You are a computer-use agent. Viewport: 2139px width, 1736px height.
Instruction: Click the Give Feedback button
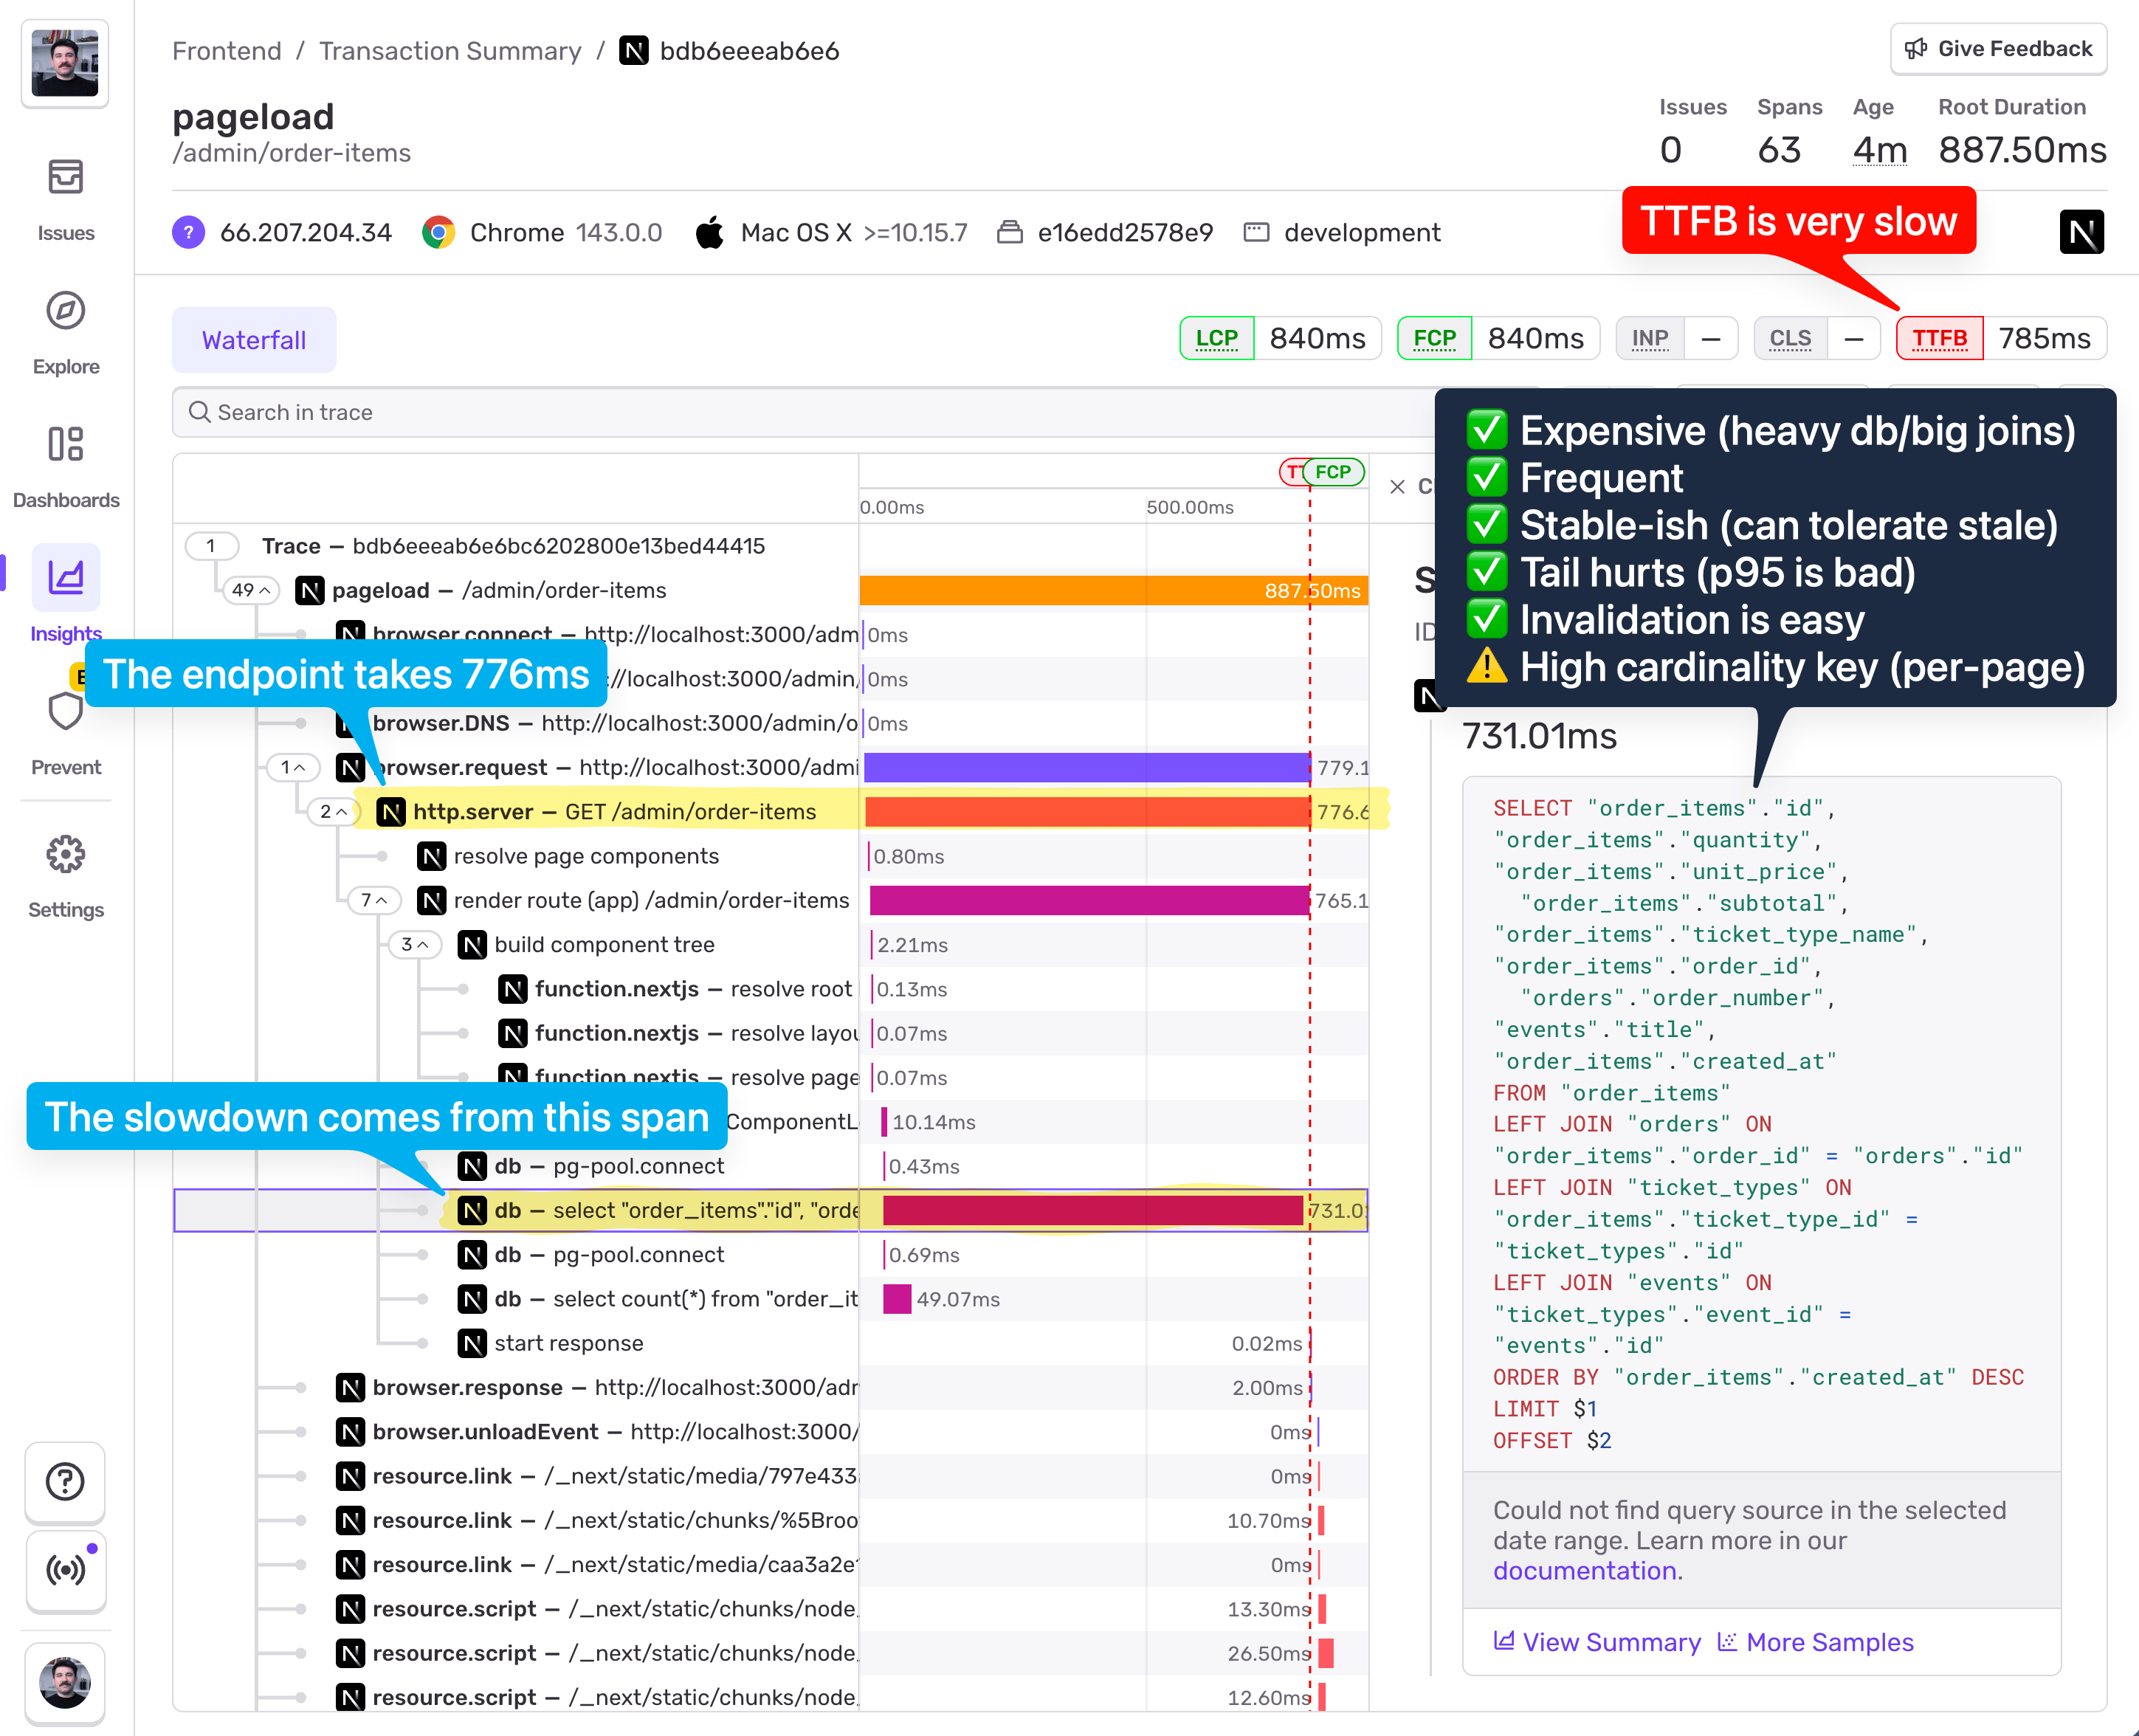point(1997,48)
